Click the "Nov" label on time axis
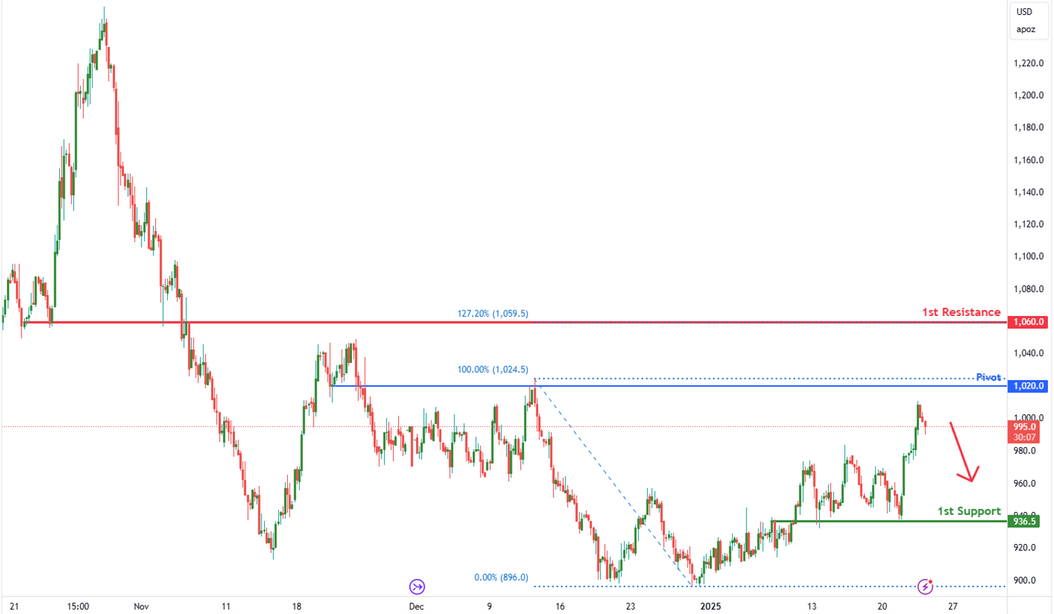 click(x=141, y=606)
